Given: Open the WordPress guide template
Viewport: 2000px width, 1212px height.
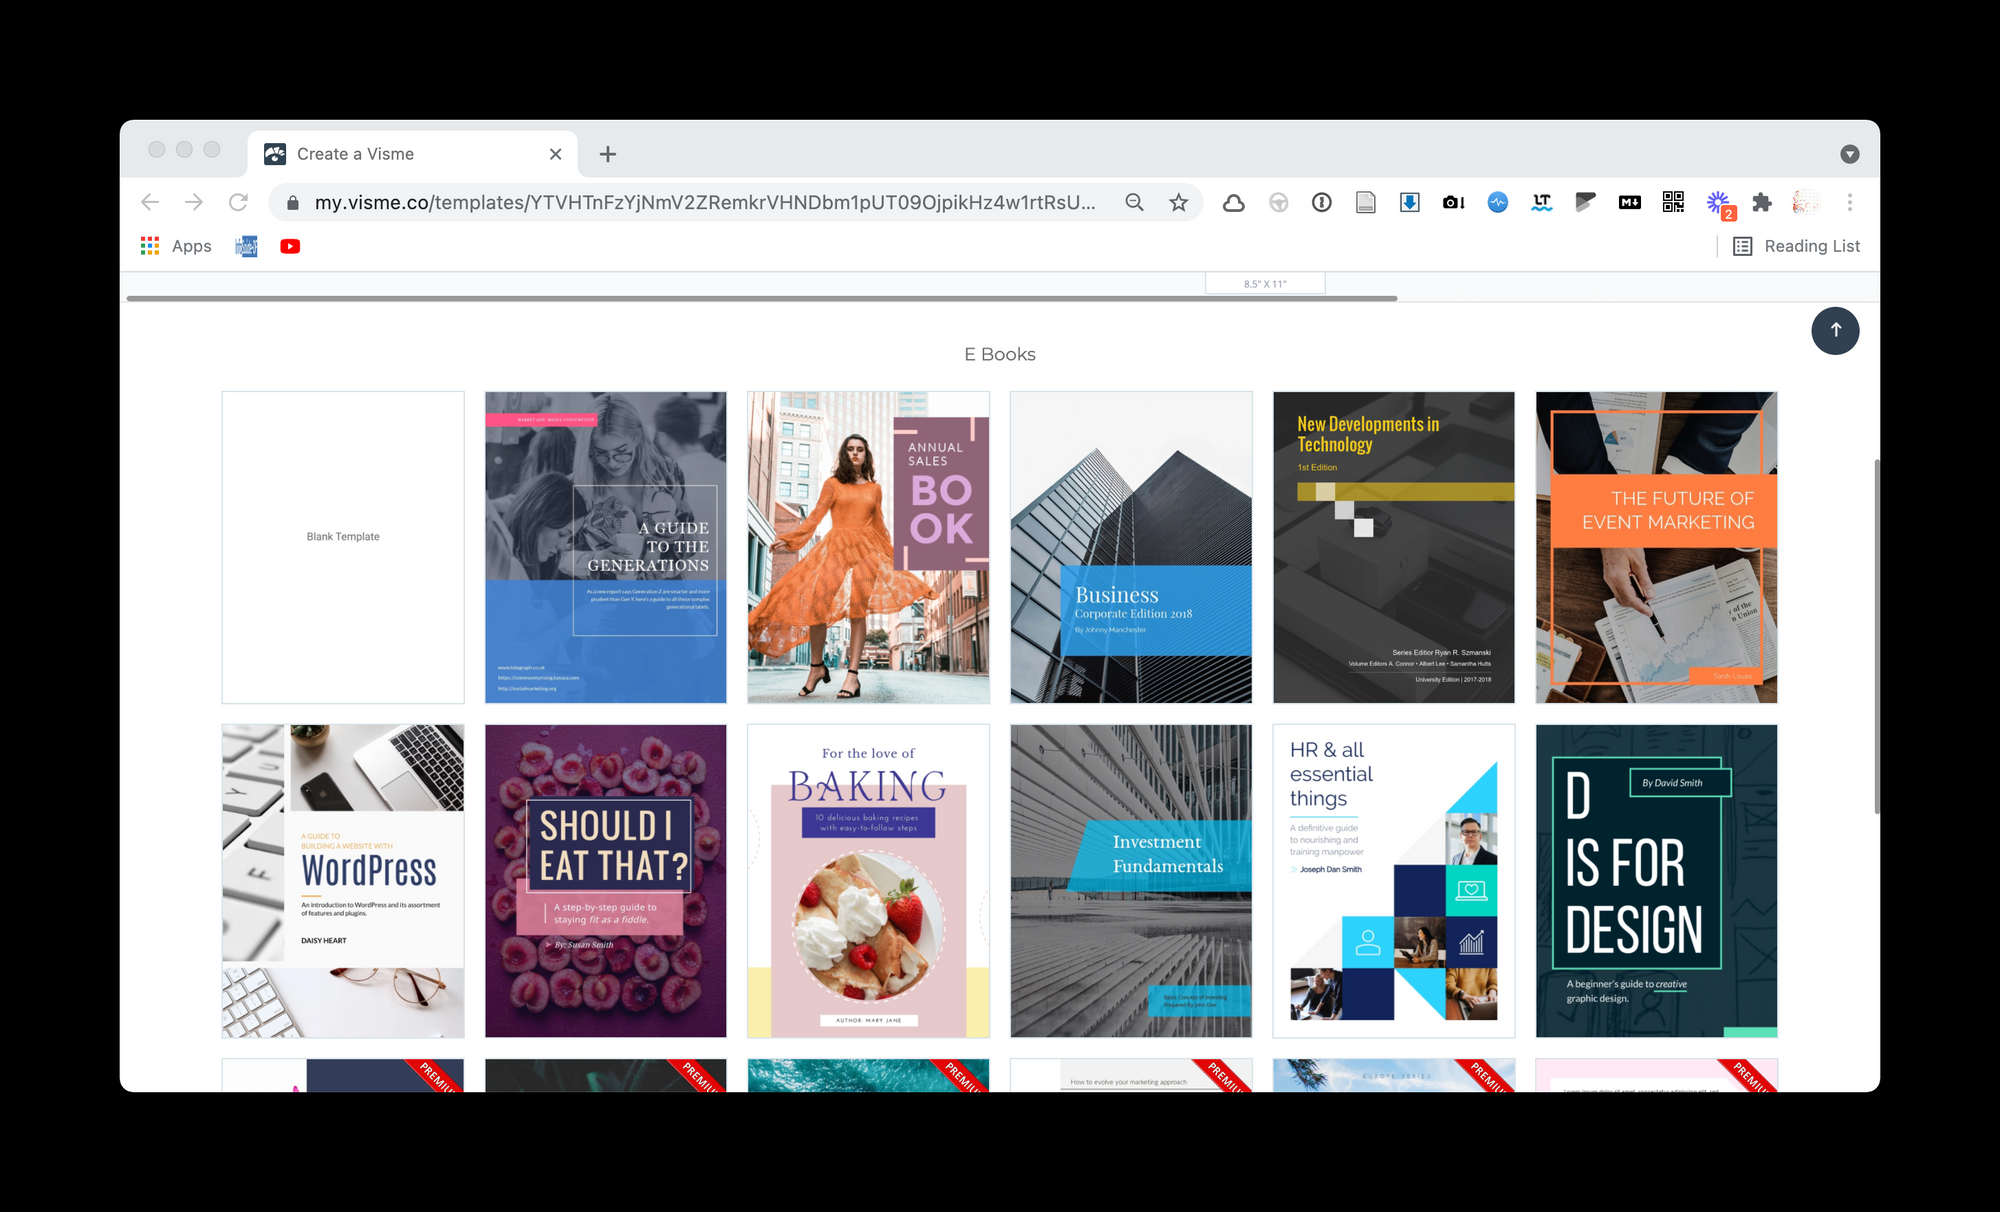Looking at the screenshot, I should (343, 881).
